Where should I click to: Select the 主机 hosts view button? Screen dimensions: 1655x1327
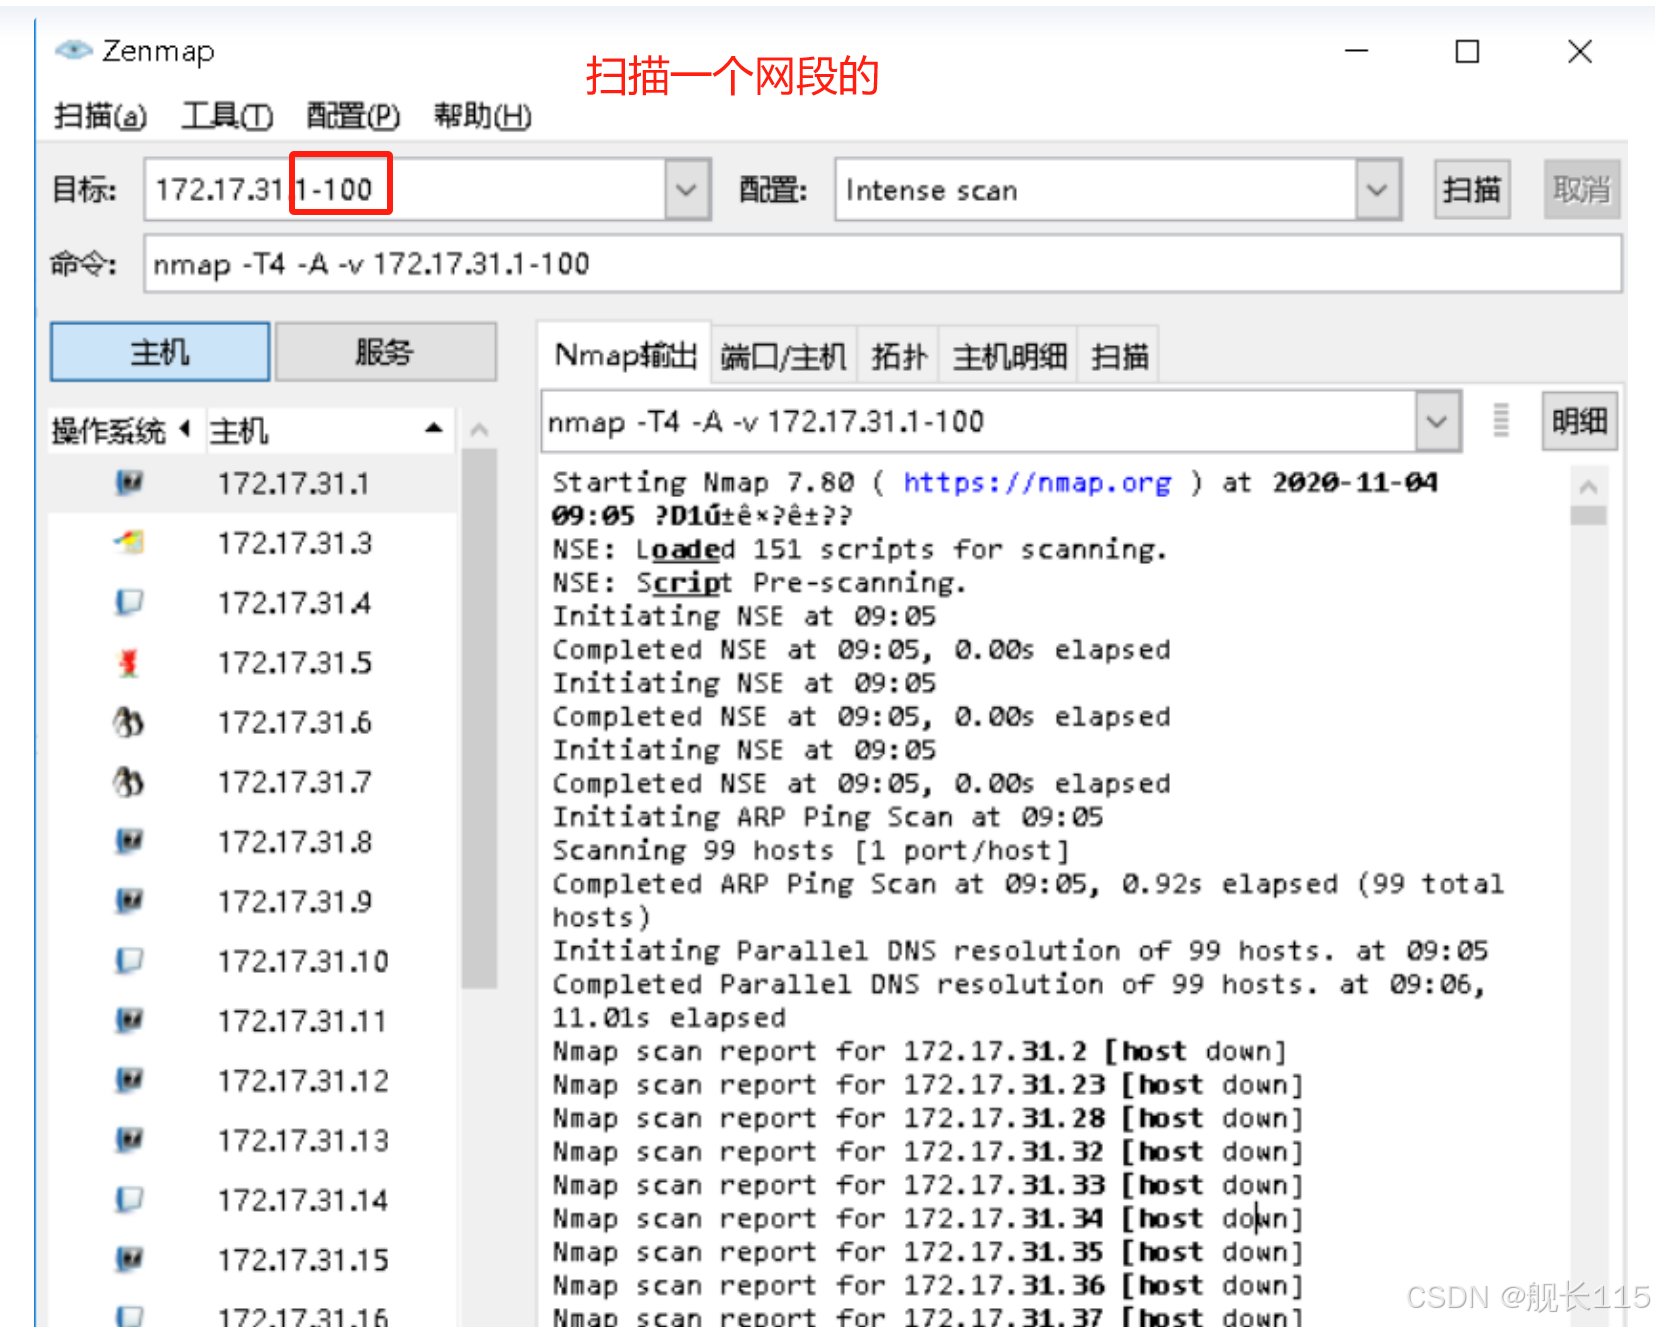[160, 352]
